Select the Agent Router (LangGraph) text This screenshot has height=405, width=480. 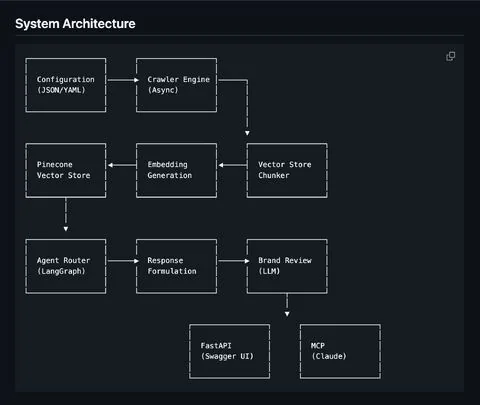click(x=63, y=266)
